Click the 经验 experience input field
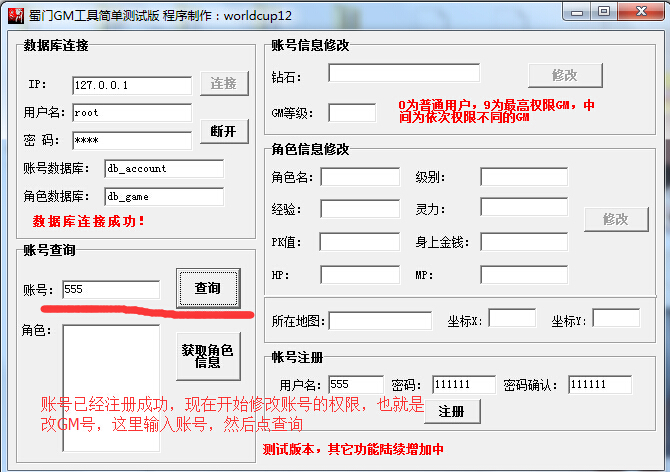Image resolution: width=670 pixels, height=472 pixels. point(359,209)
